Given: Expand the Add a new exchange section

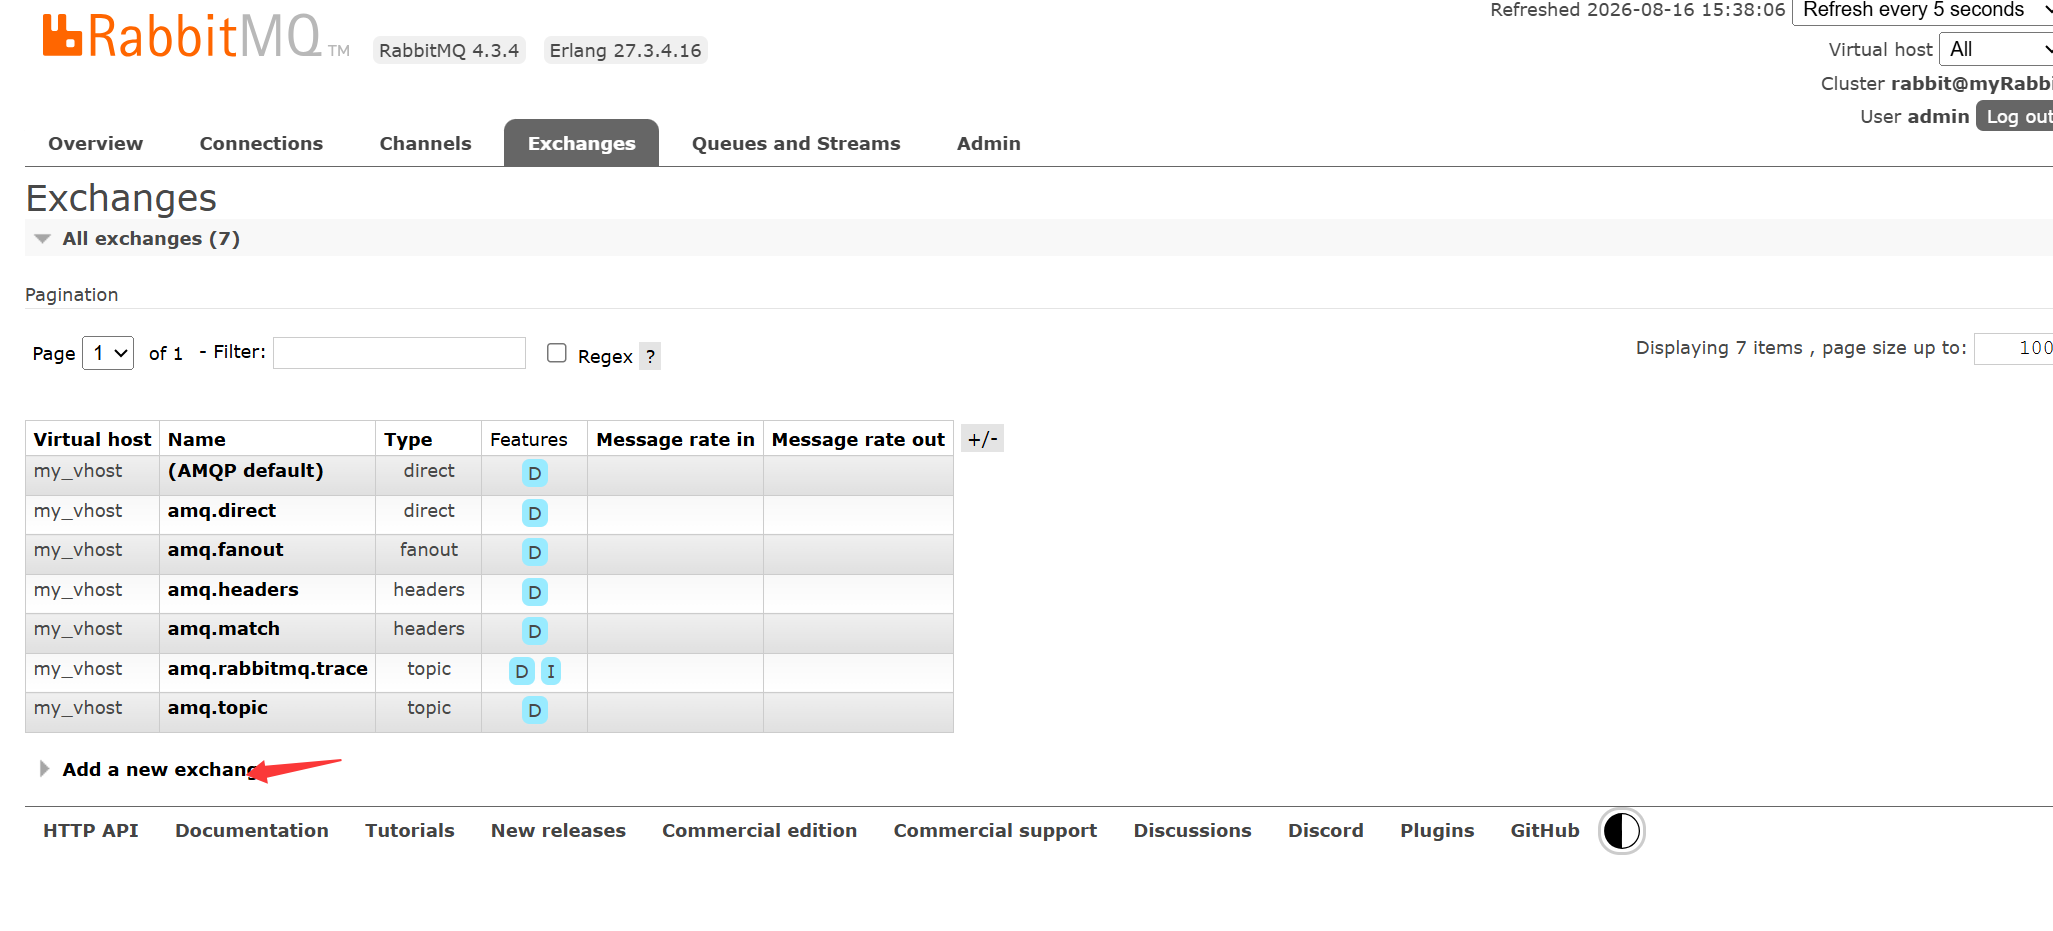Looking at the screenshot, I should 160,769.
